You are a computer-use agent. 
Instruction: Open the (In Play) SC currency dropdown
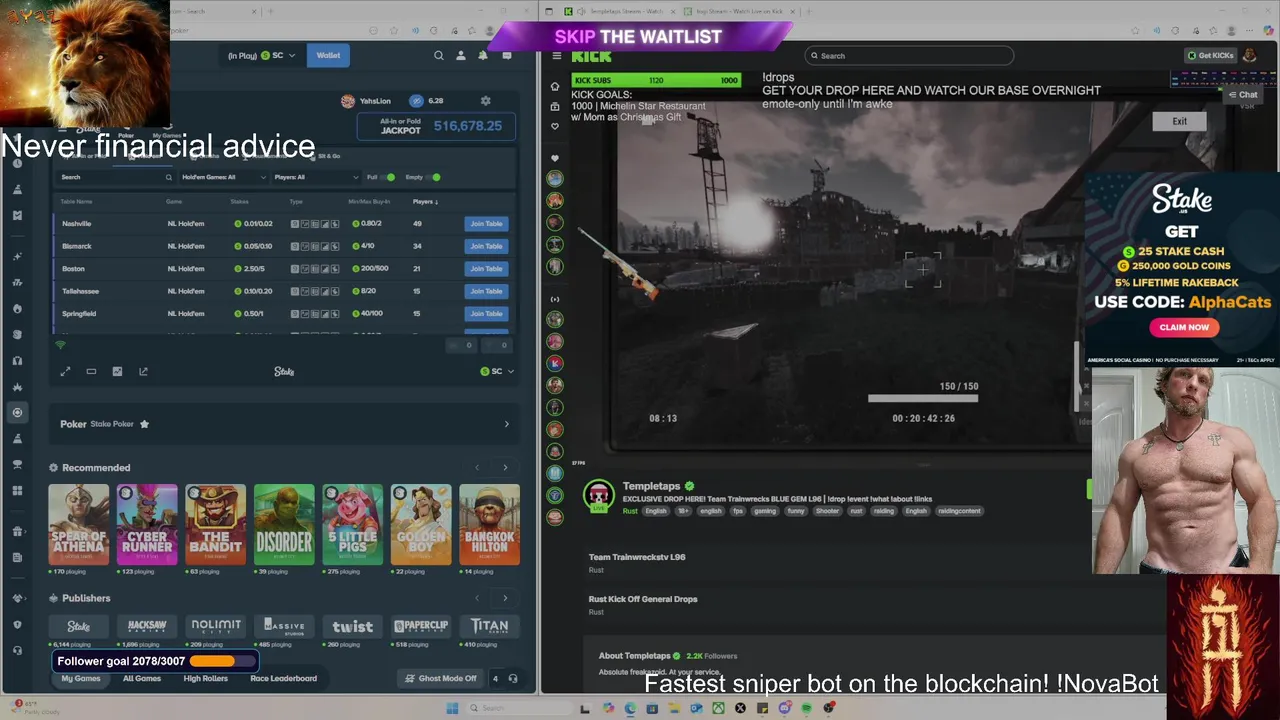coord(262,55)
